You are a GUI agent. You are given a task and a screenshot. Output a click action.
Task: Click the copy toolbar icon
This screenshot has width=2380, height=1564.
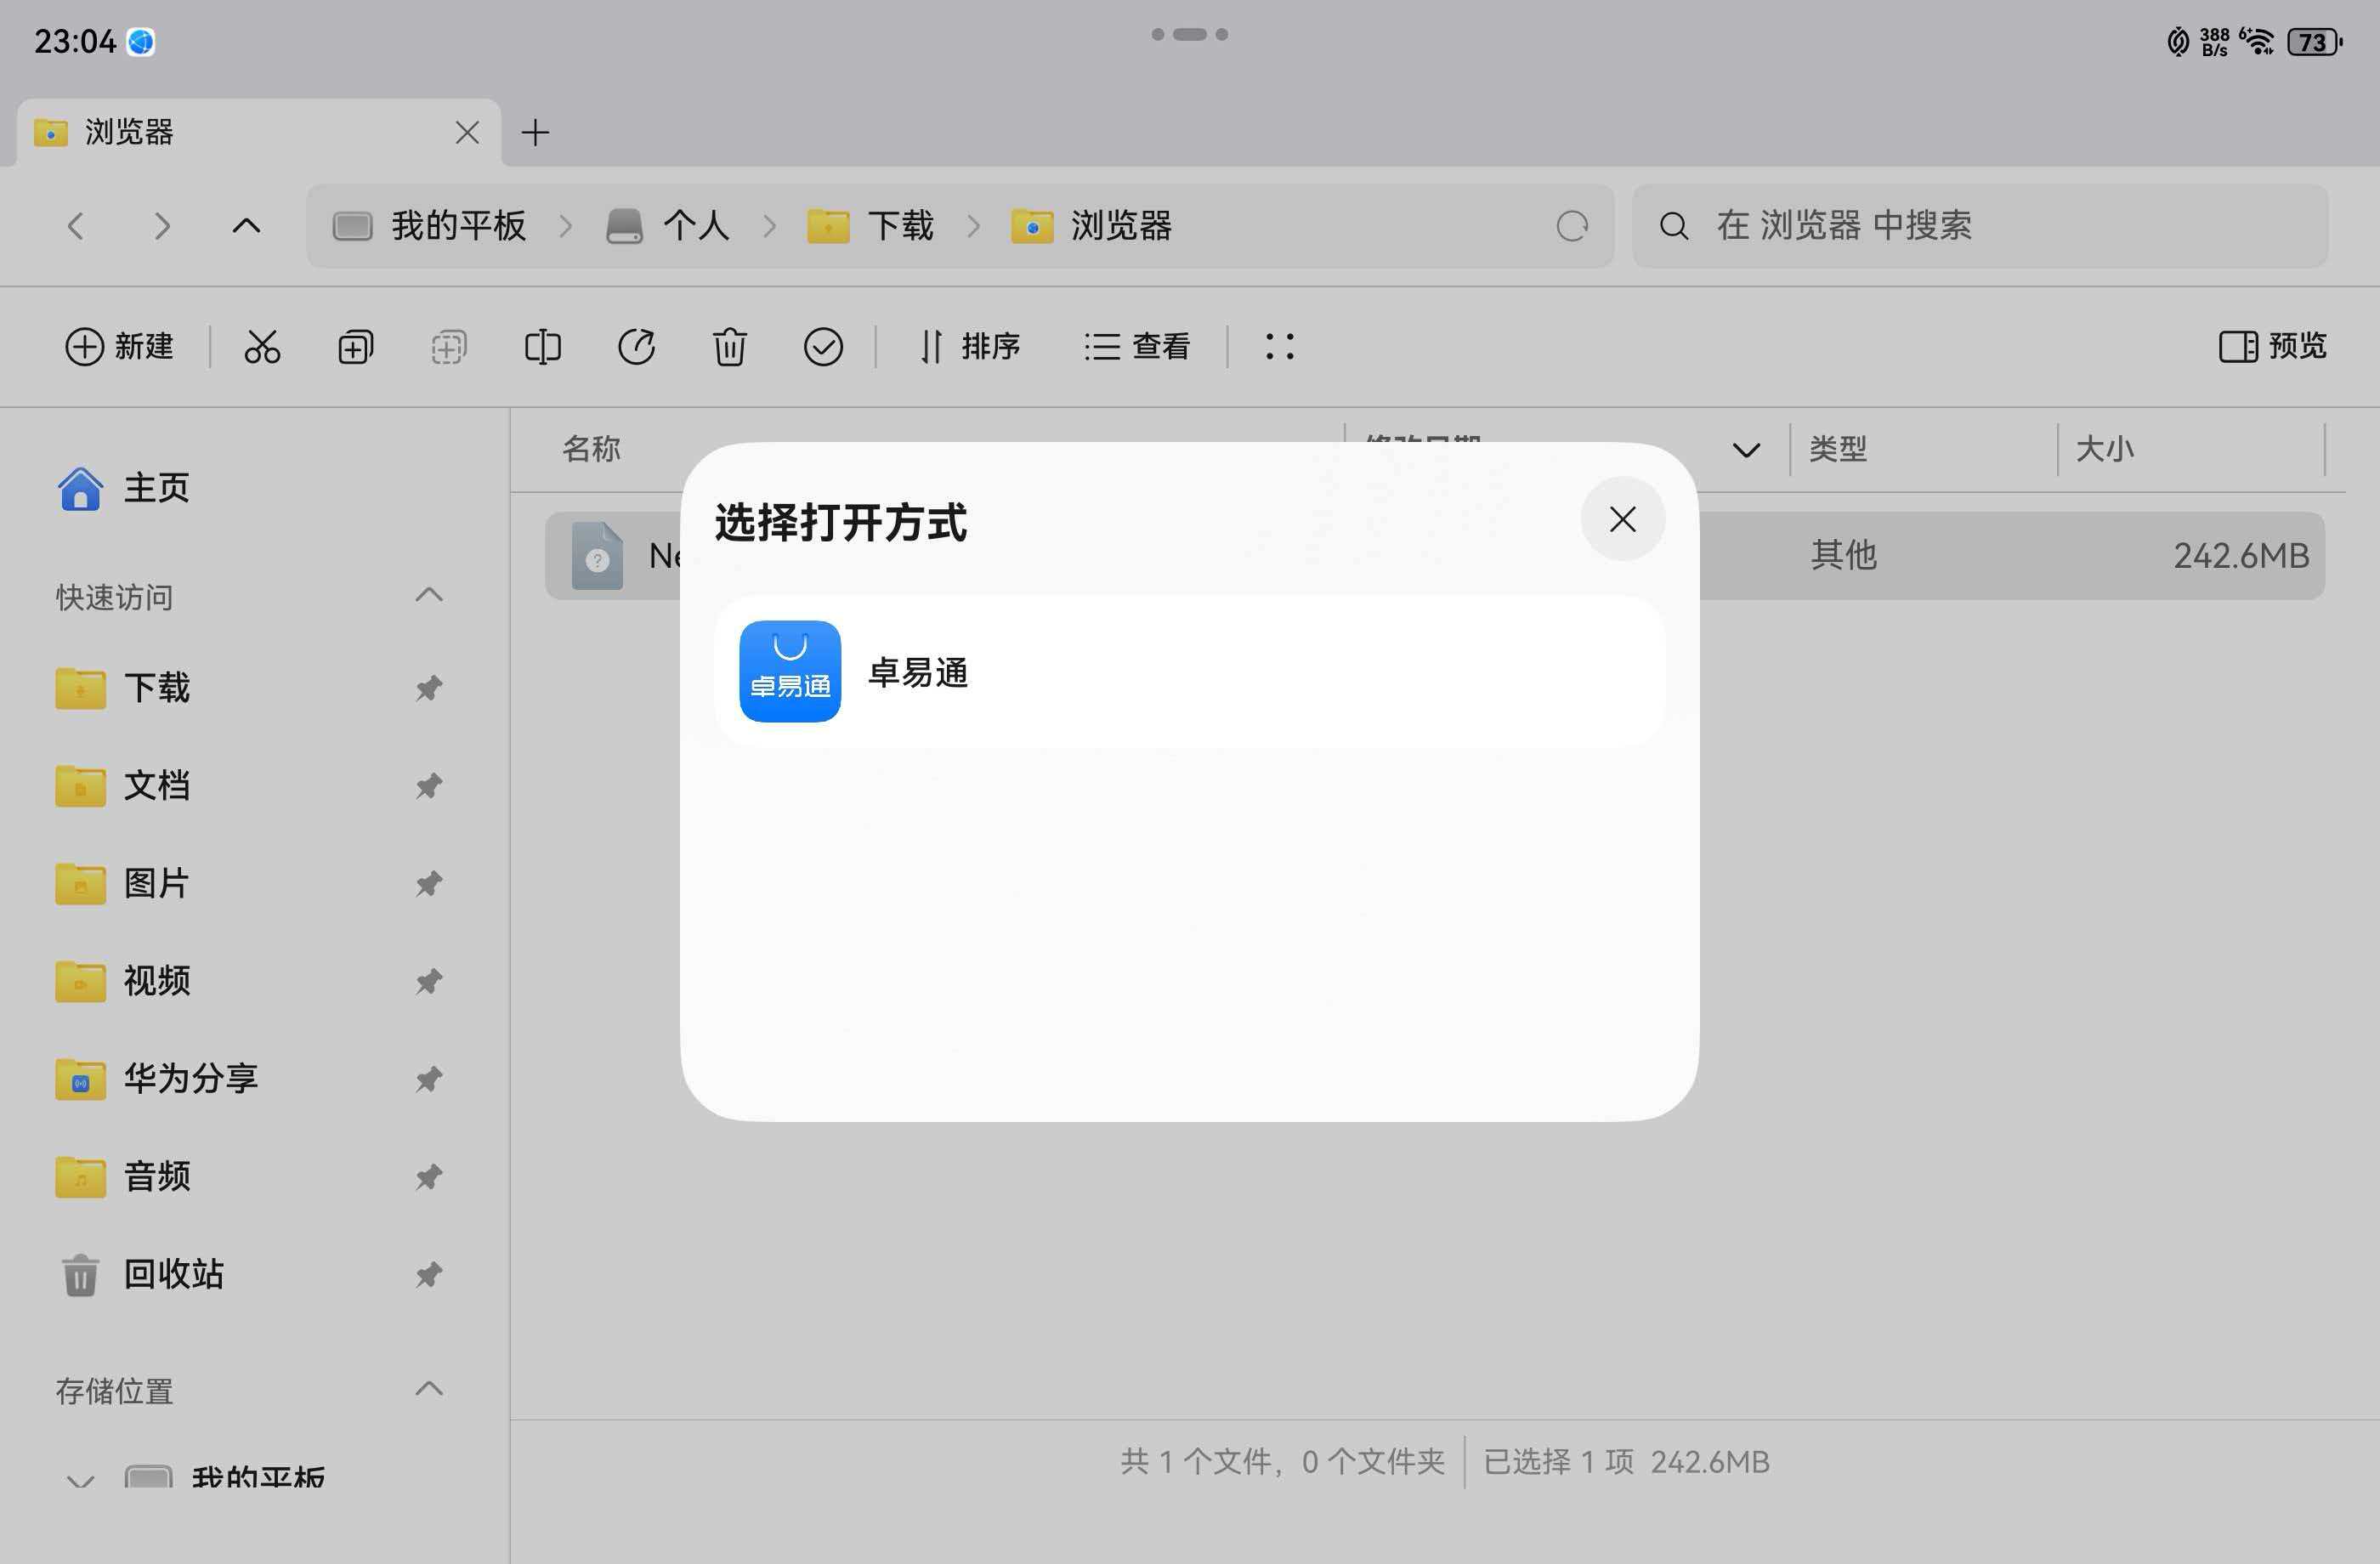pyautogui.click(x=354, y=347)
